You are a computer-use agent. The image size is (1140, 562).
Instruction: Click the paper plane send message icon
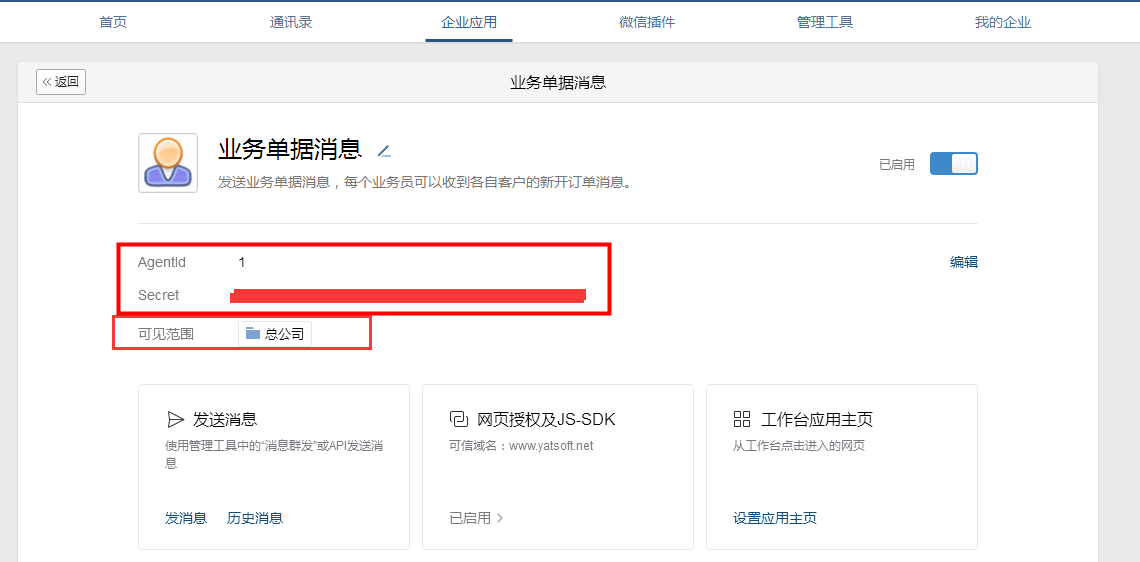[175, 419]
